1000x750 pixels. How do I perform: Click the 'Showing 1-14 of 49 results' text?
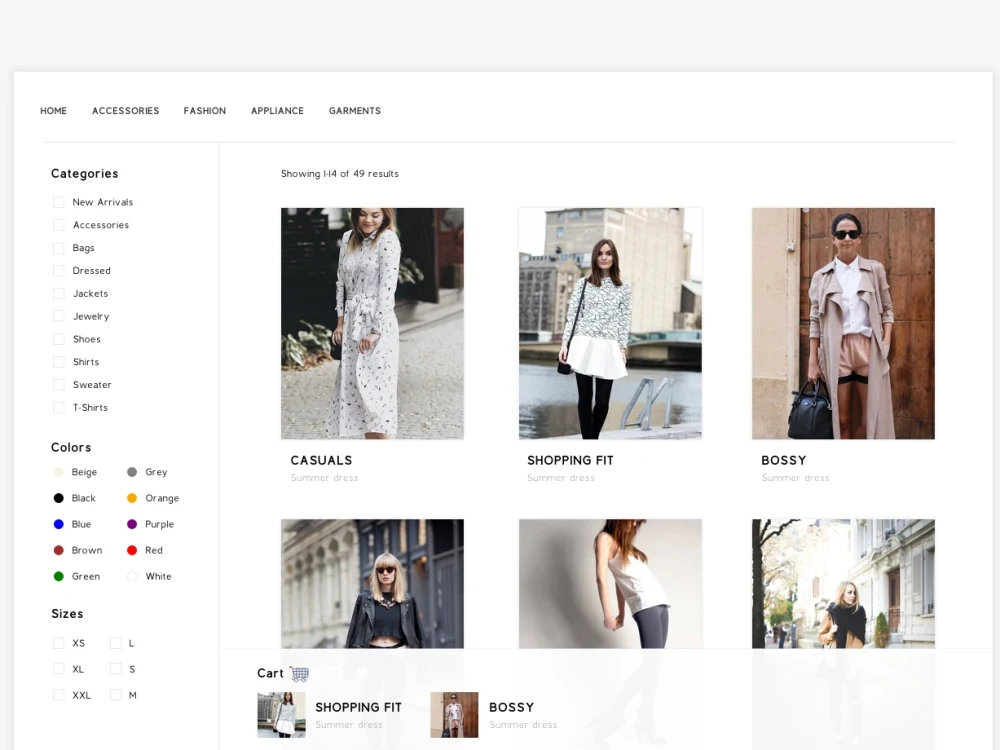(340, 173)
